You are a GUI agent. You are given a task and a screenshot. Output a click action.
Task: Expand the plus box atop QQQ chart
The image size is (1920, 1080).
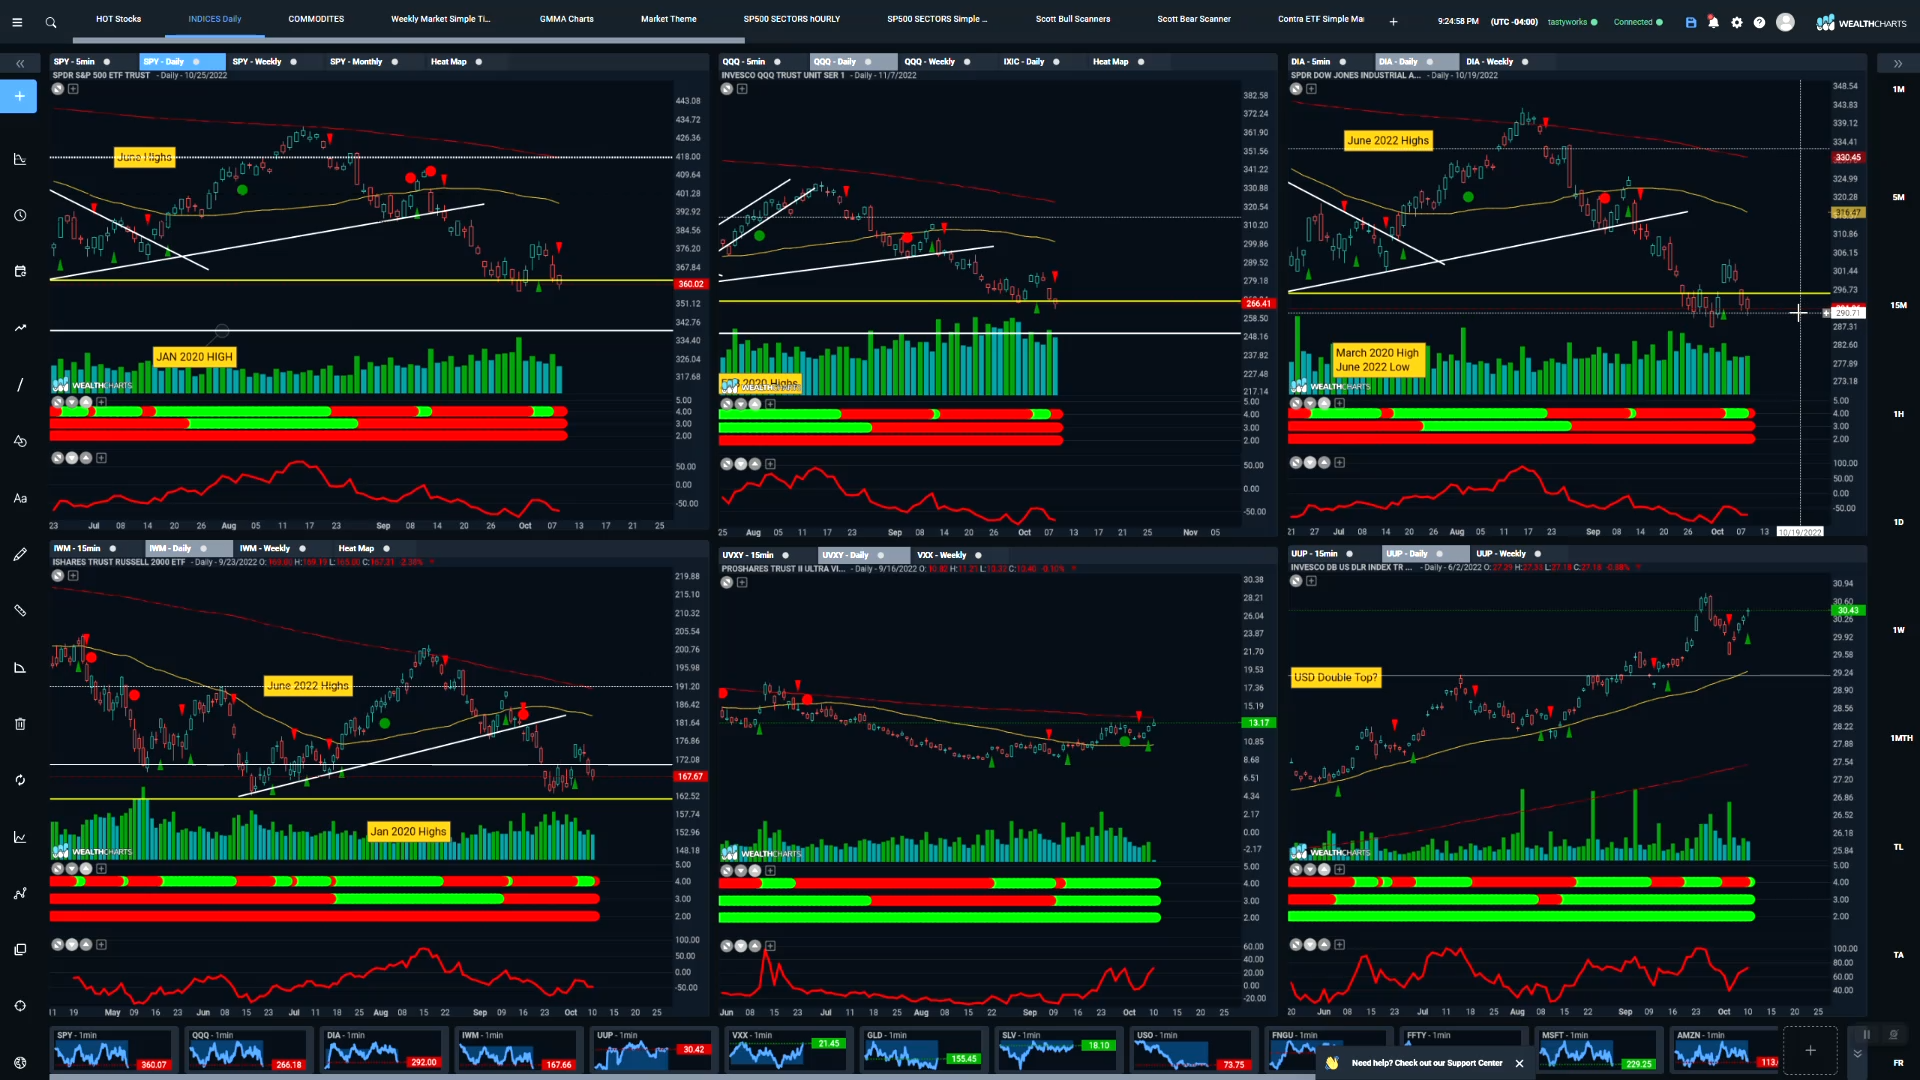(x=742, y=89)
